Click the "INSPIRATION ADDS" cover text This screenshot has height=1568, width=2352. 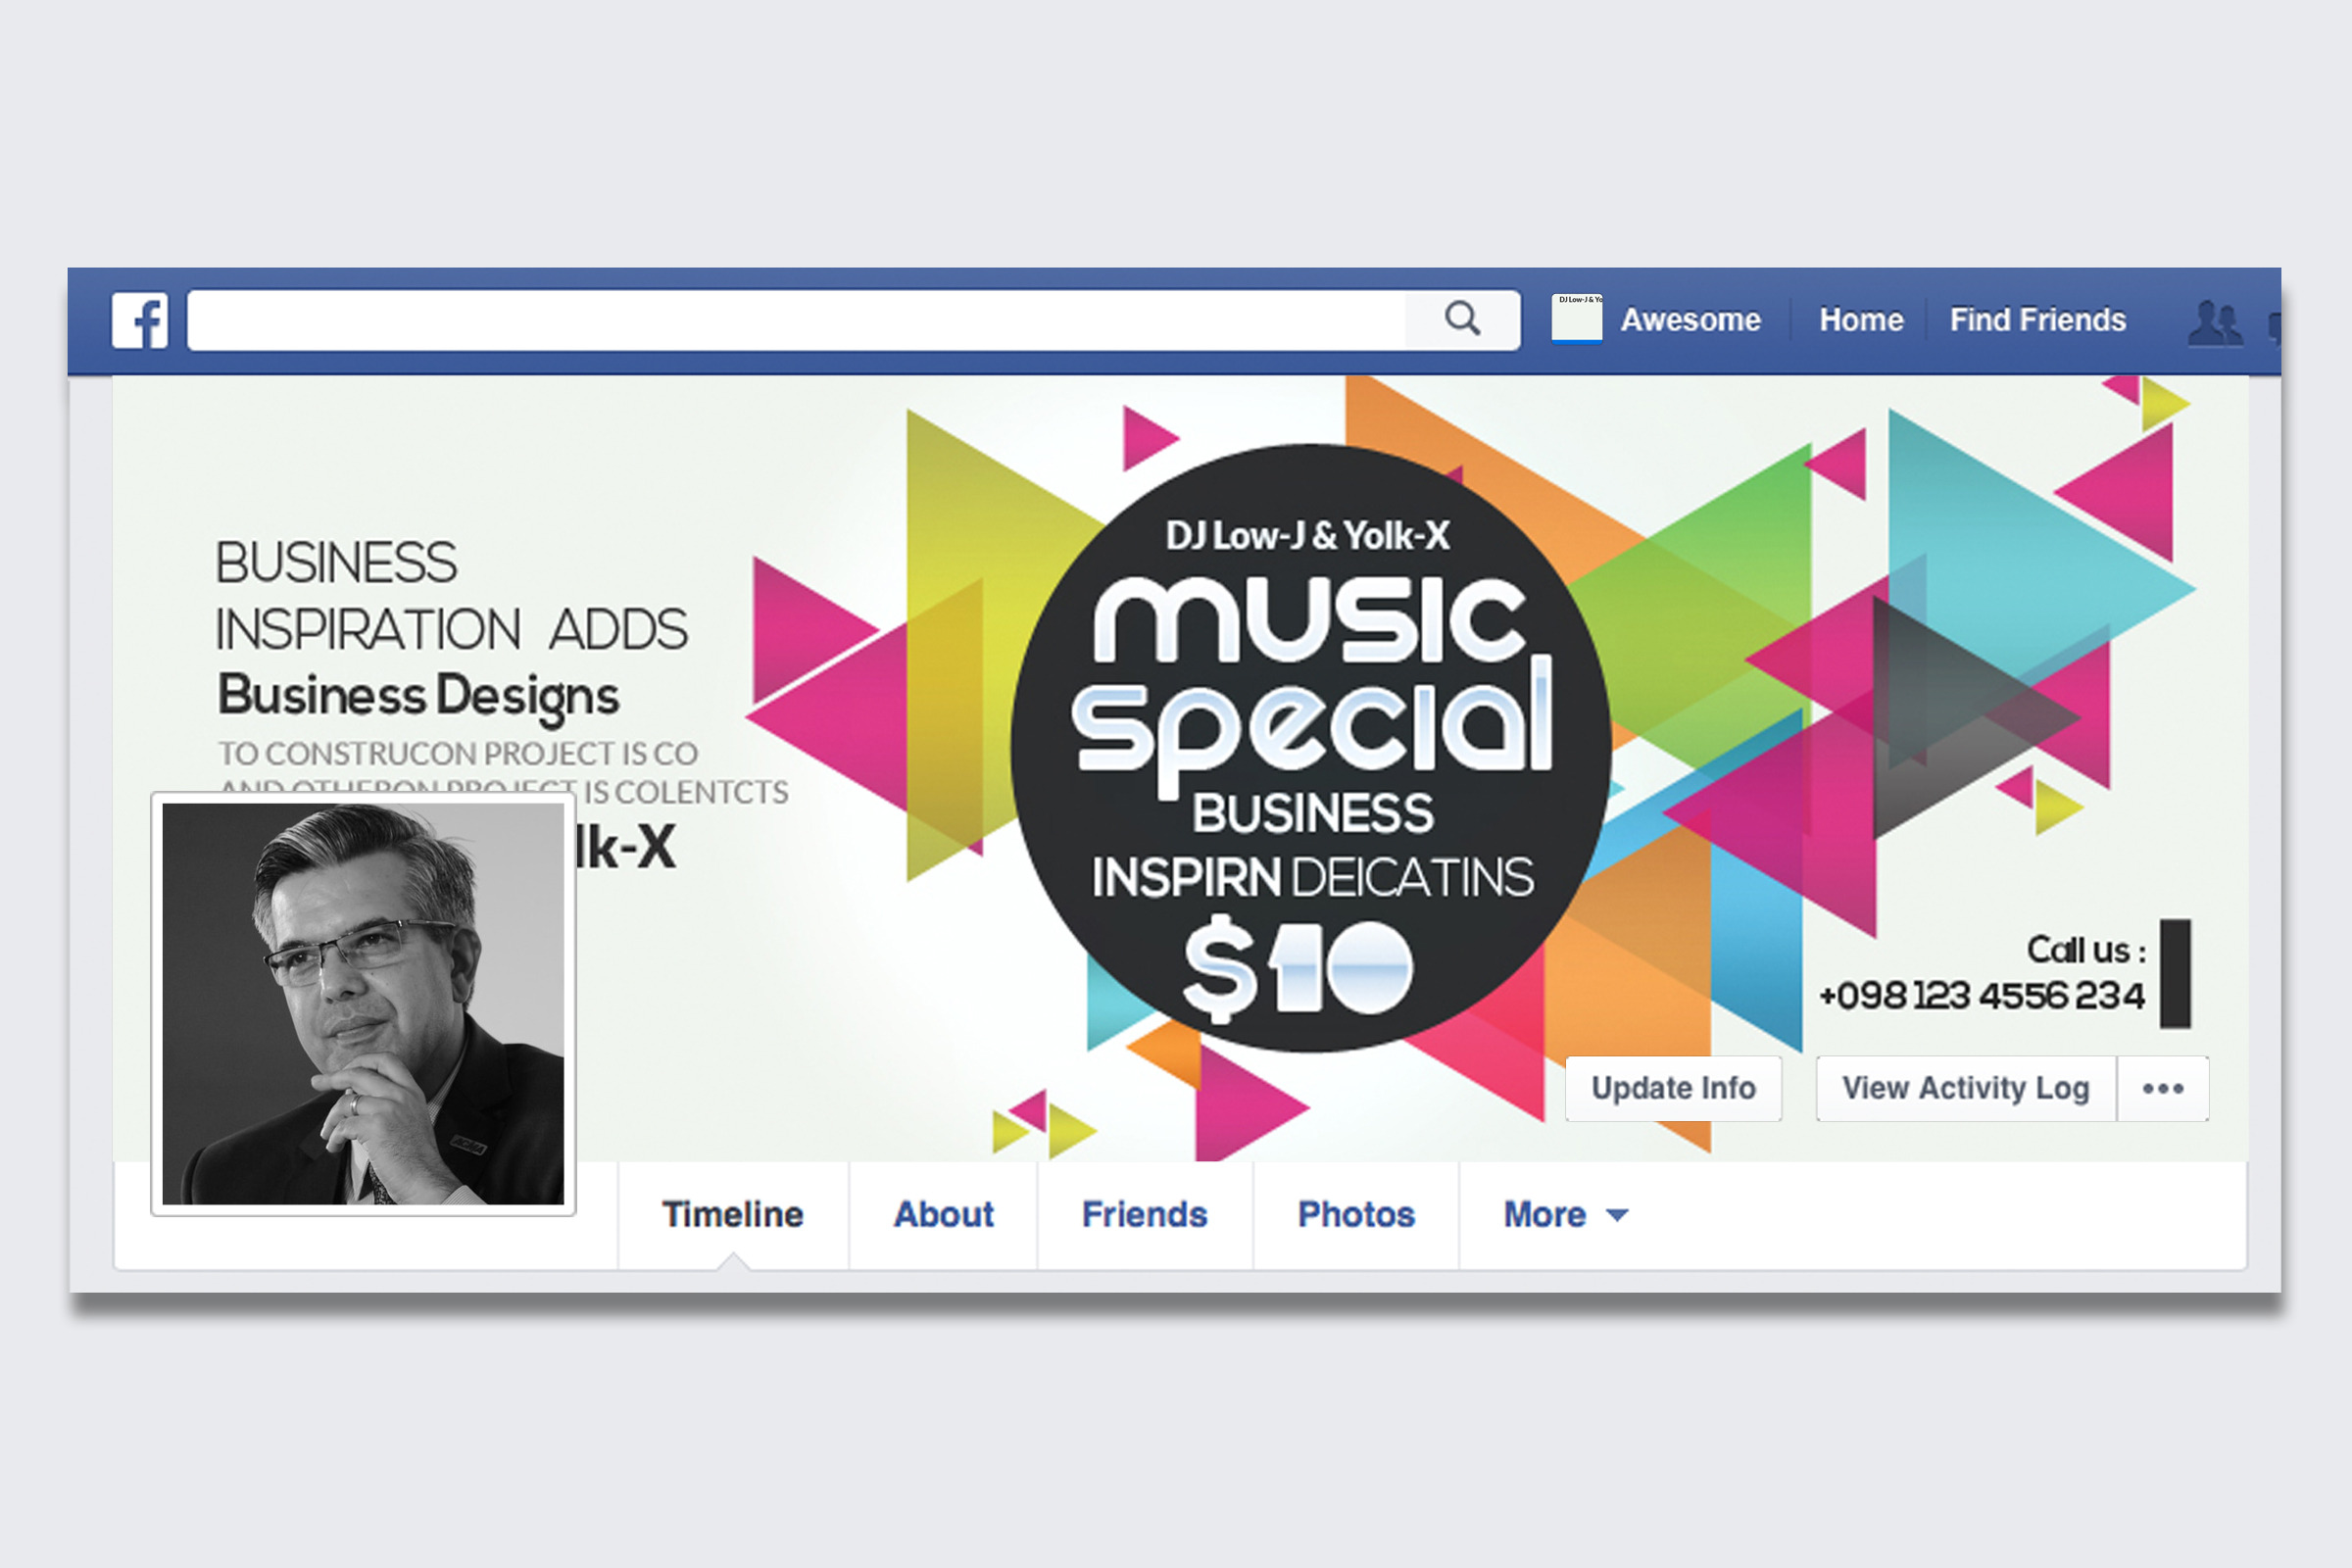(451, 630)
